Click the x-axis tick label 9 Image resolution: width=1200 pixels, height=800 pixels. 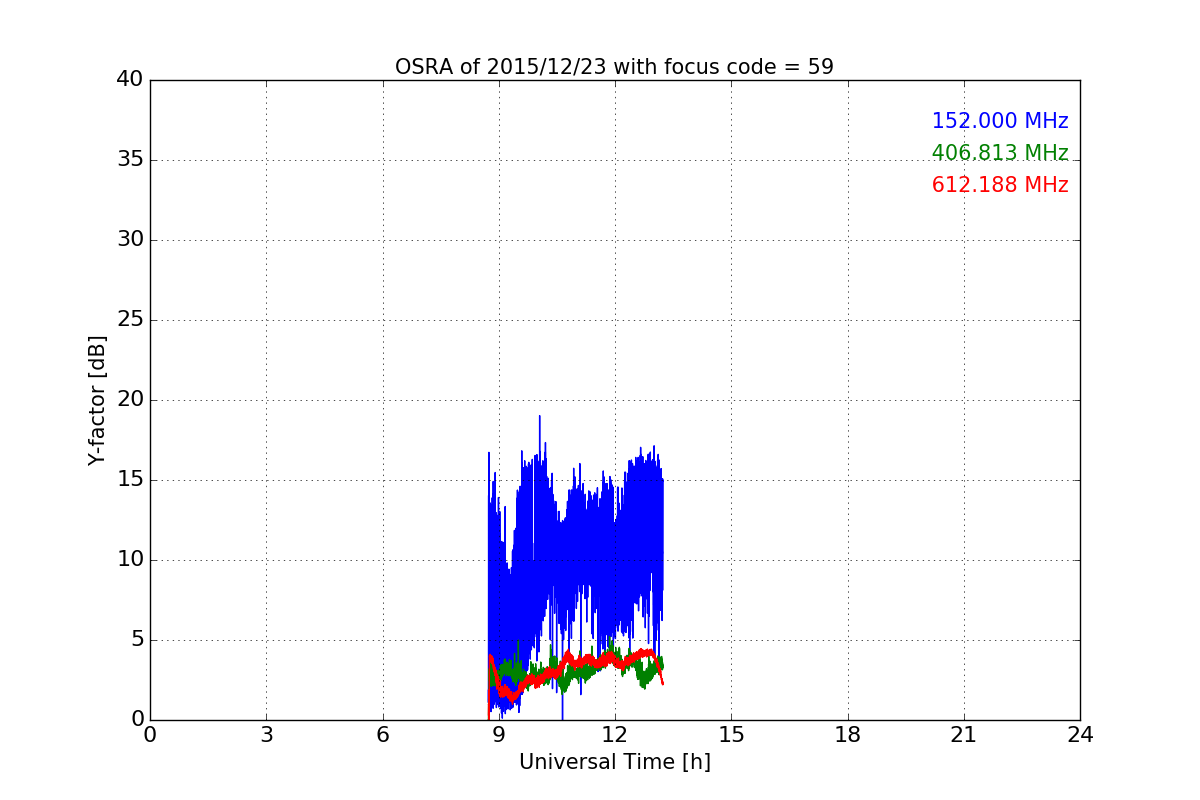pos(498,735)
